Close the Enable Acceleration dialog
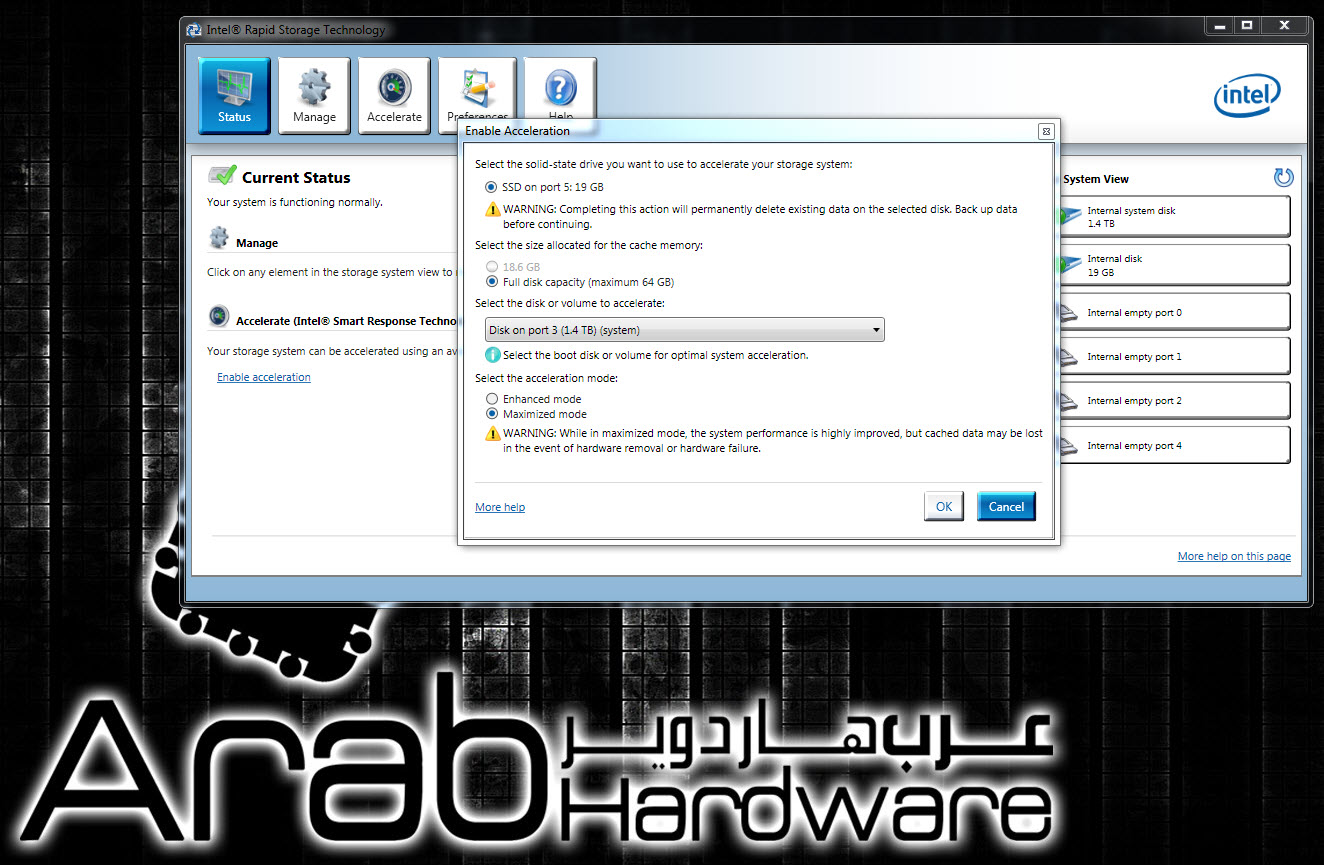 click(1045, 131)
